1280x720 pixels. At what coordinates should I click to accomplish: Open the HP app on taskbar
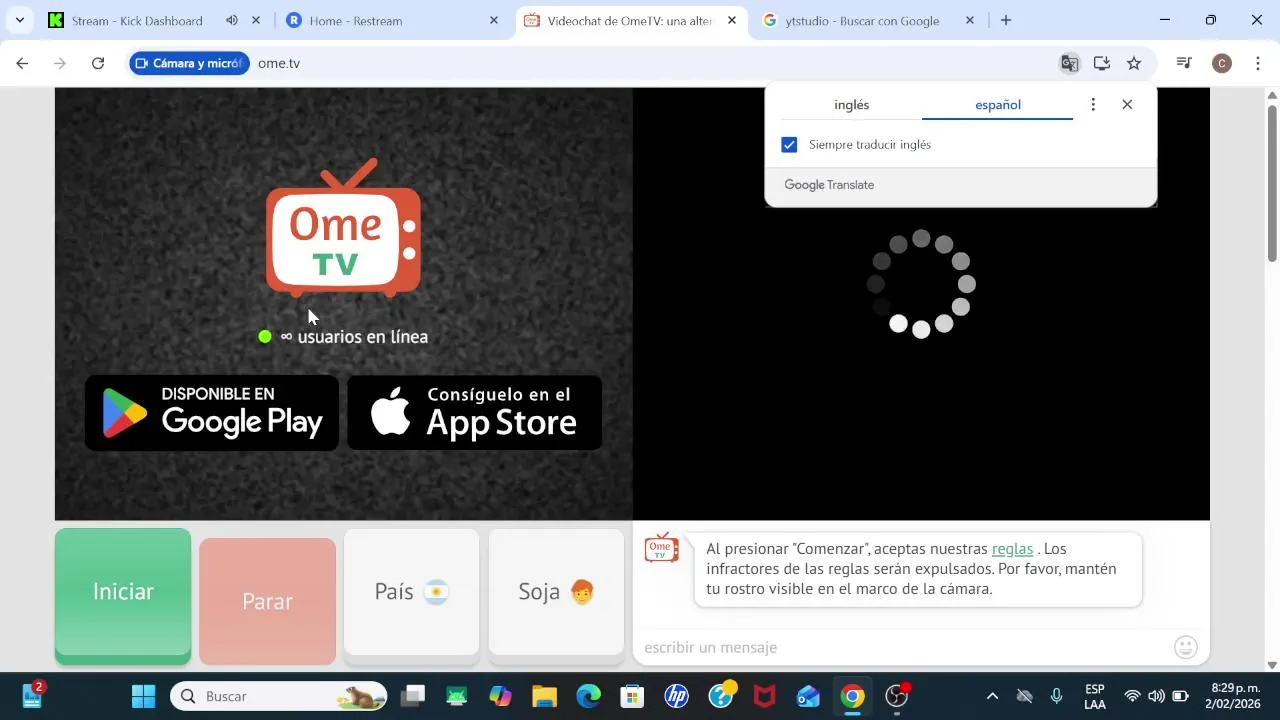677,696
